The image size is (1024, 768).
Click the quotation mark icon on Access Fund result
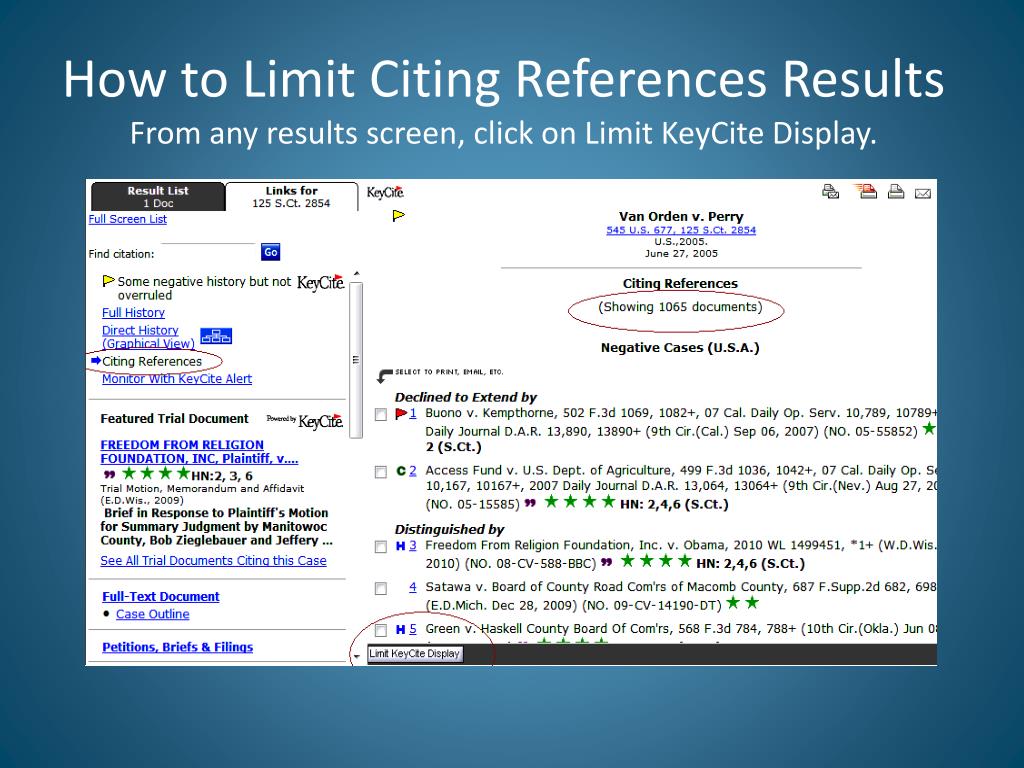pos(530,504)
